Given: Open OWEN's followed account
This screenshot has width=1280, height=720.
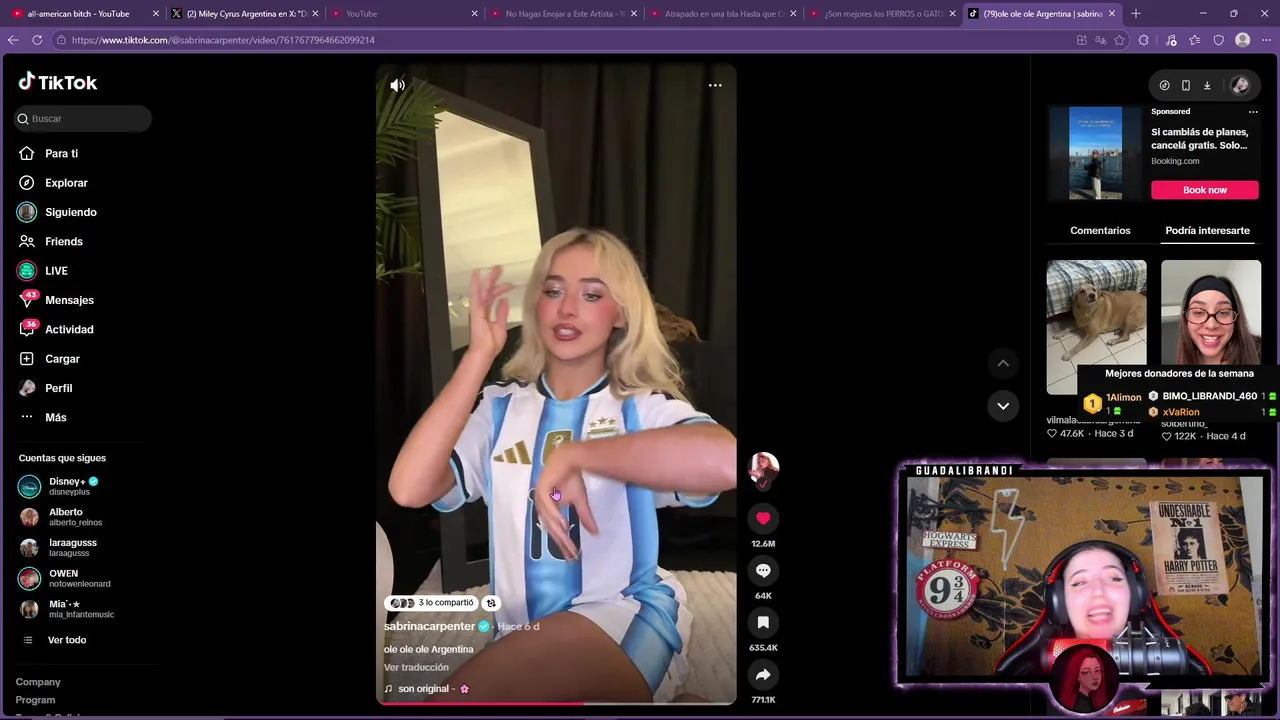Looking at the screenshot, I should pos(79,578).
